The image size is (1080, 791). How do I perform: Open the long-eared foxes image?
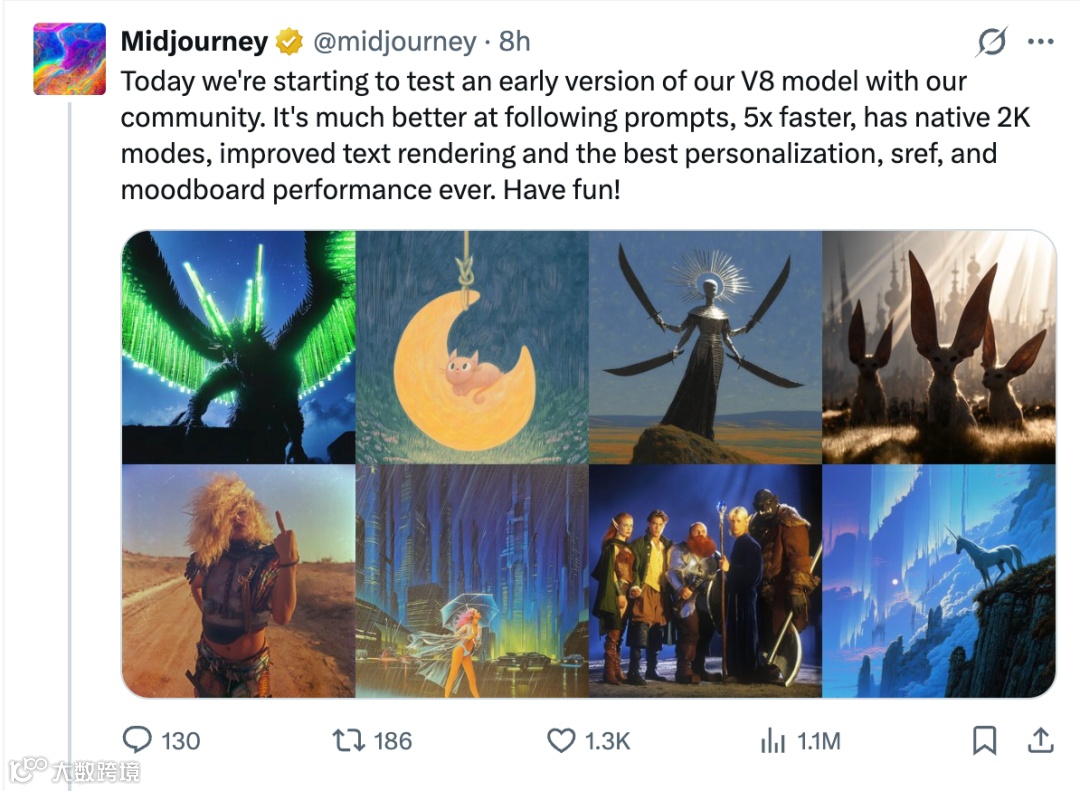click(939, 347)
